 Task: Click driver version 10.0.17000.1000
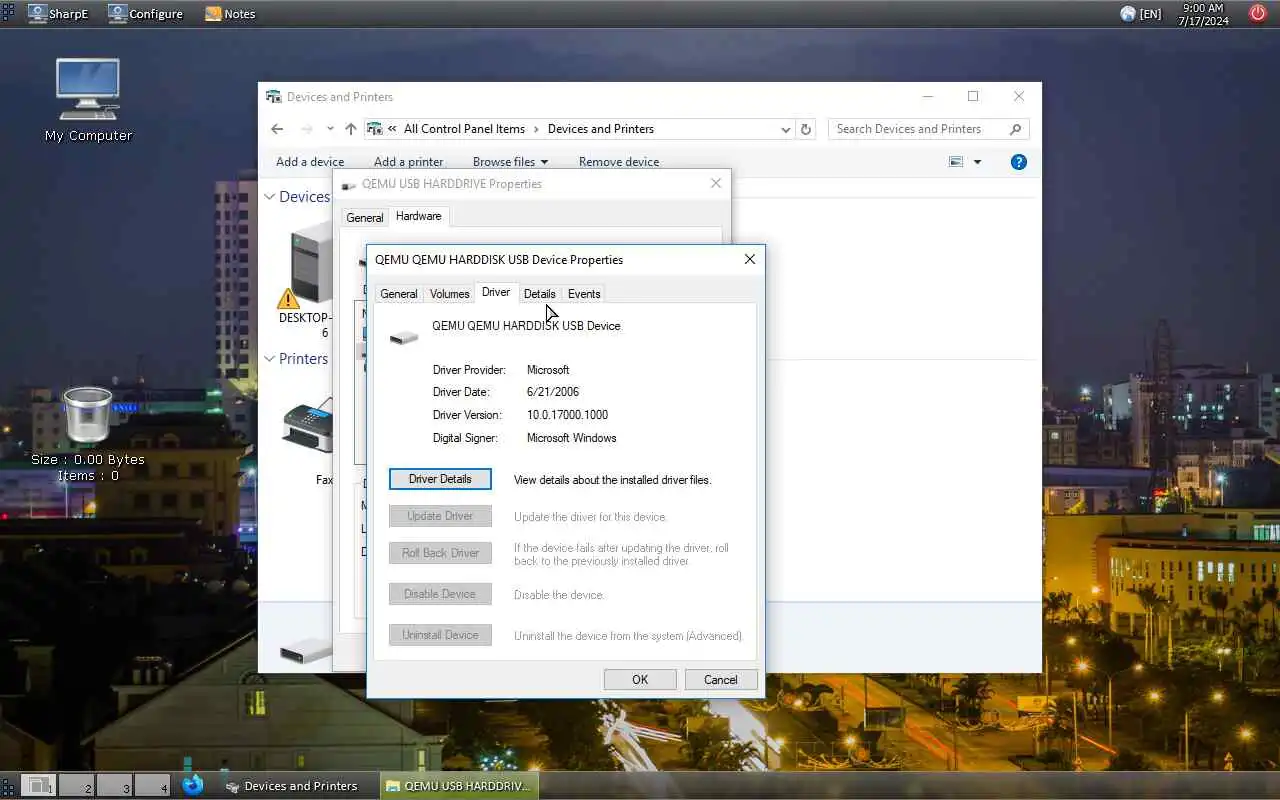(x=567, y=415)
